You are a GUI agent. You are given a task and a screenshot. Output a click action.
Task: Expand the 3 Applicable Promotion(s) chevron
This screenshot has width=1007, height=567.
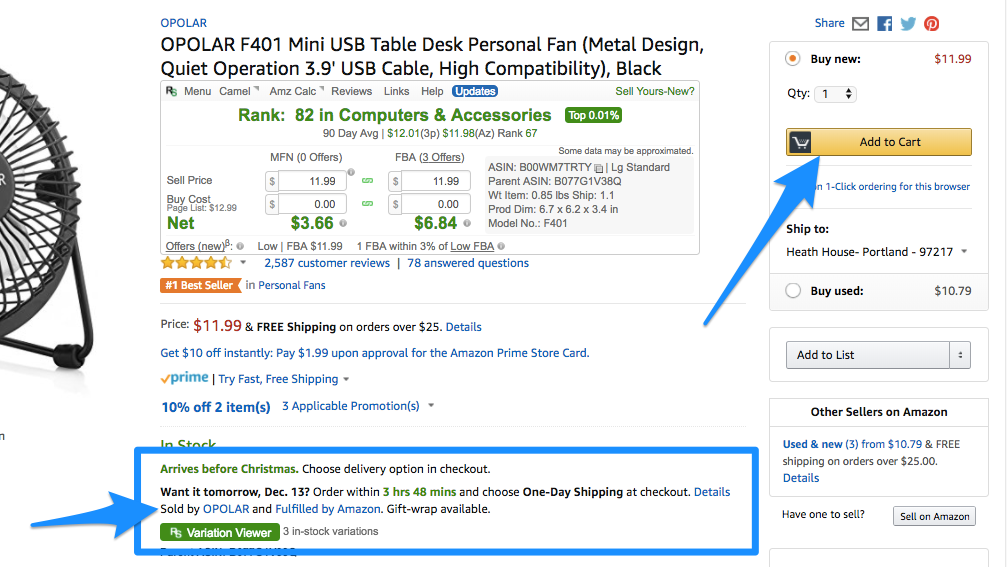tap(431, 405)
